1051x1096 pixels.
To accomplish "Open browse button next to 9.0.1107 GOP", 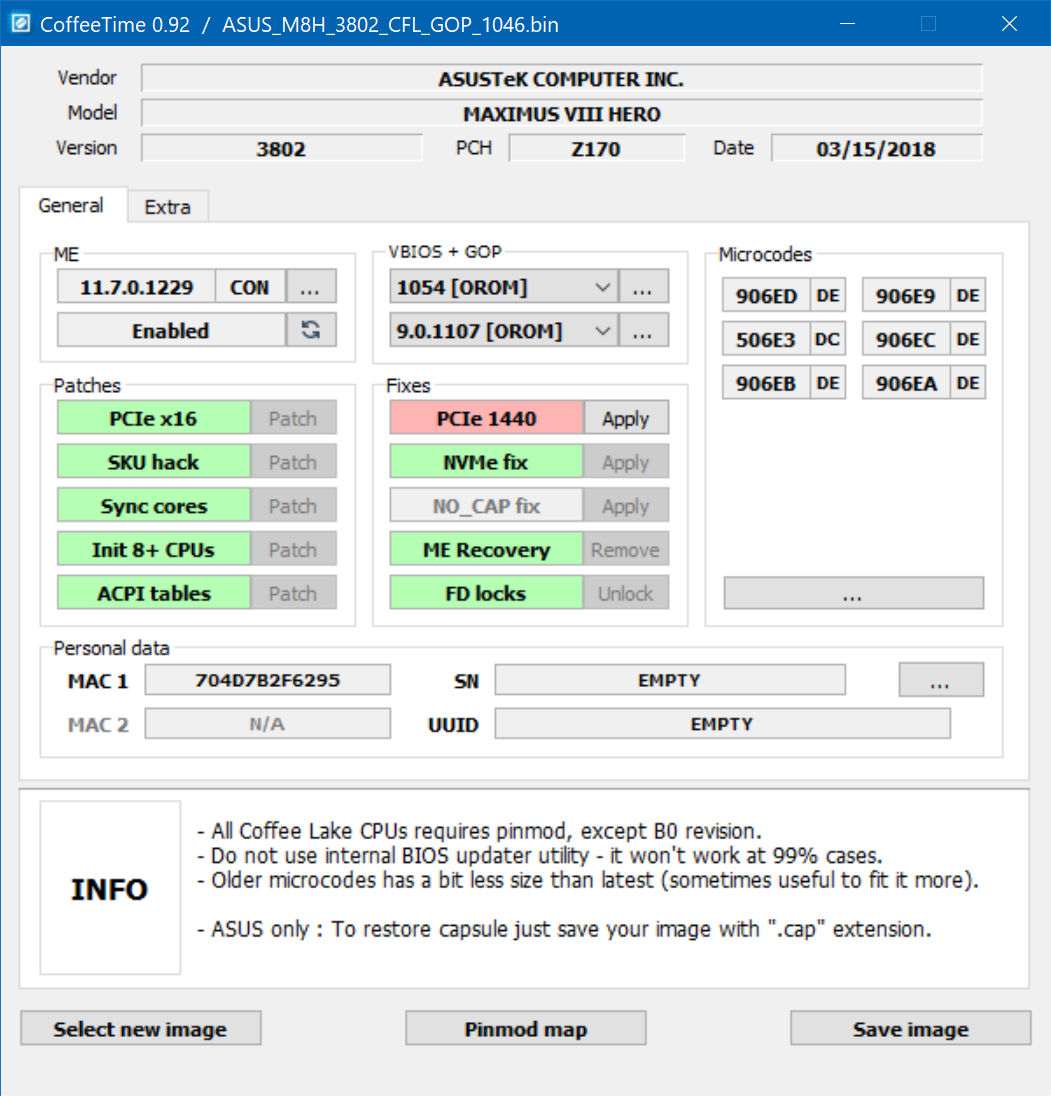I will click(643, 330).
